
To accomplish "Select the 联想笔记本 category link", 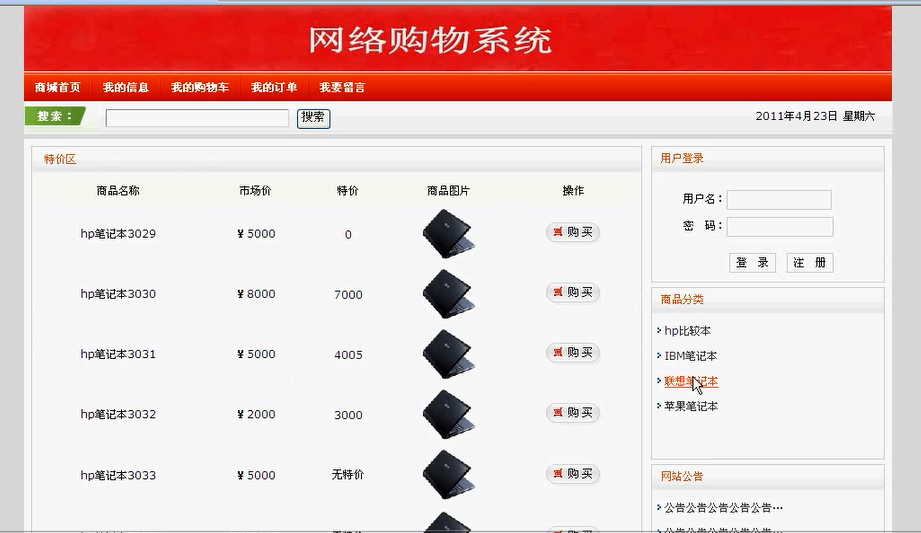I will (x=691, y=381).
